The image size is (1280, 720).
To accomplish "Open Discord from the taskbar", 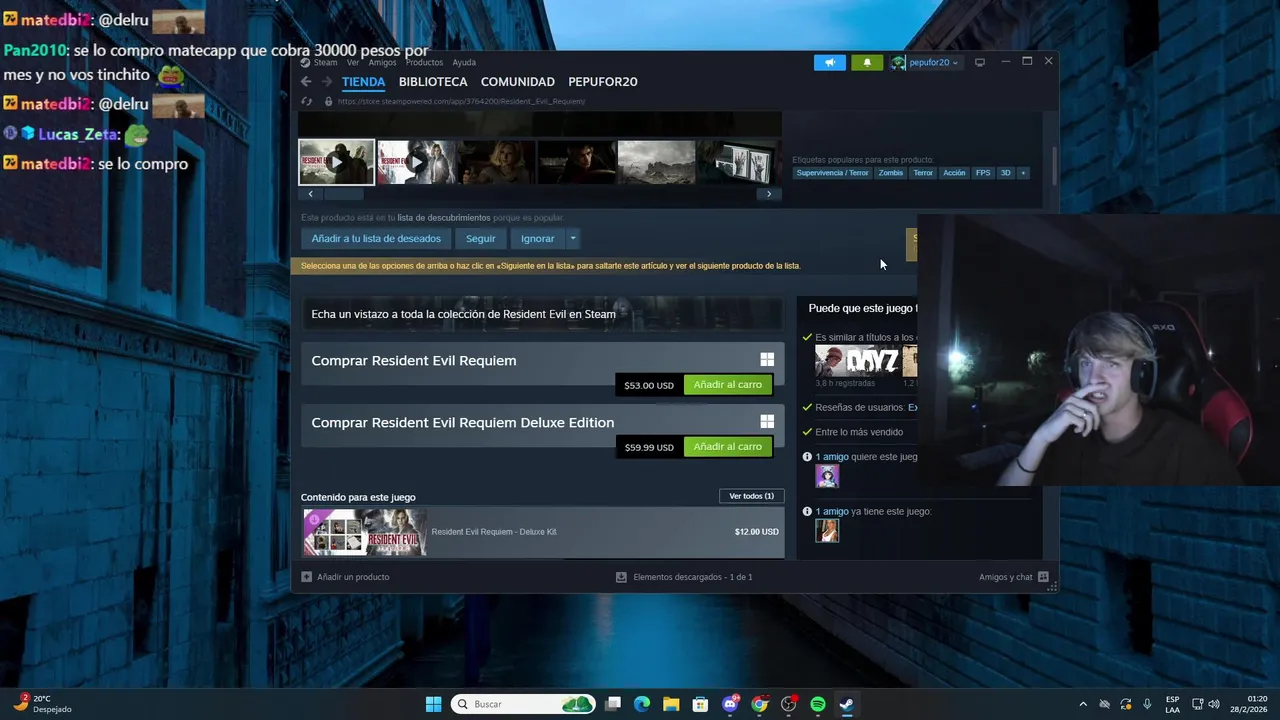I will (730, 704).
